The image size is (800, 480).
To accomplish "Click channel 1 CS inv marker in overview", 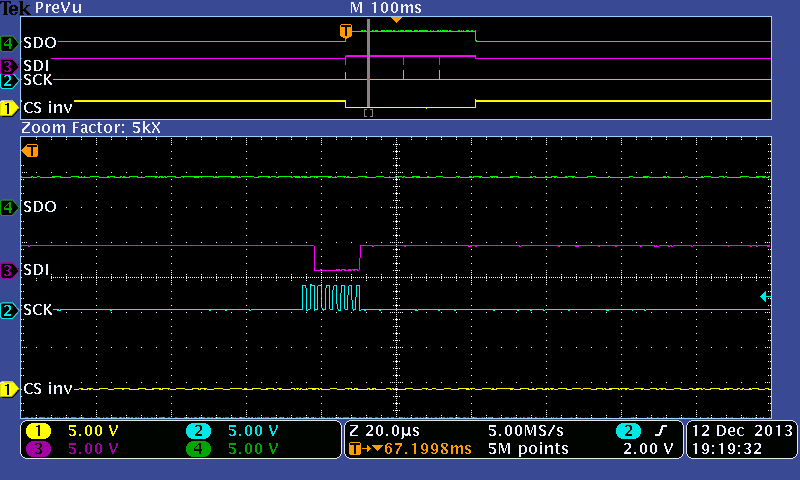I will coord(9,108).
